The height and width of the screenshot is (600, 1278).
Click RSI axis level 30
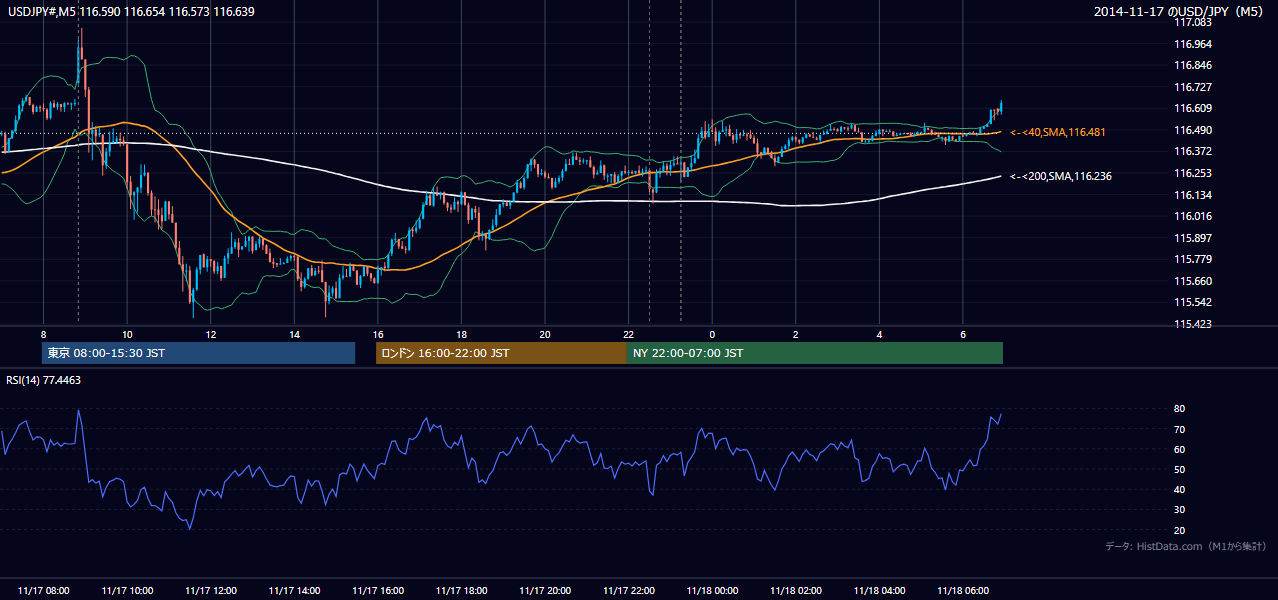tap(1180, 510)
